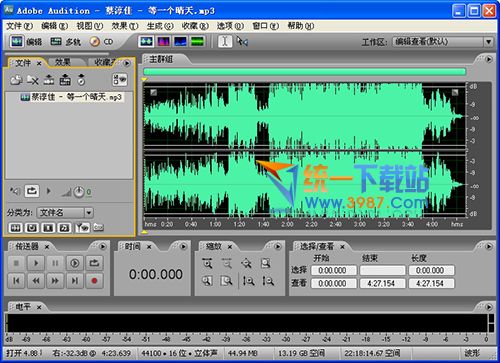Close the 文件 panel tab
This screenshot has height=363, width=500.
(x=39, y=63)
